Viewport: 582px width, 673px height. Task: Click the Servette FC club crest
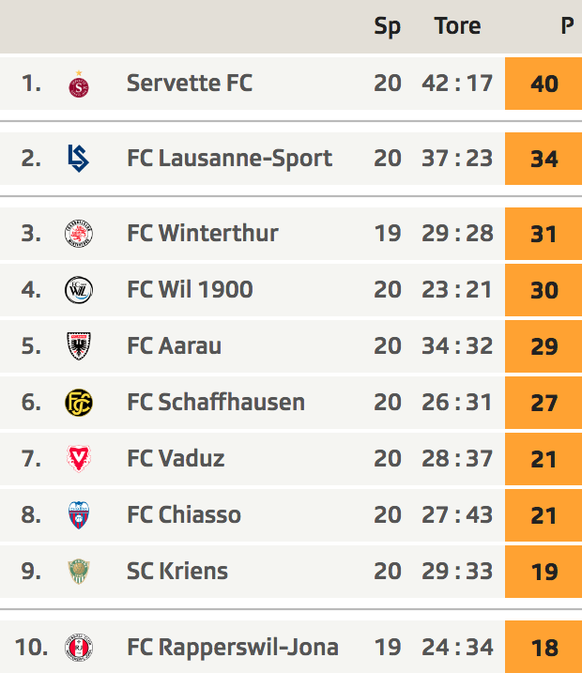coord(79,84)
